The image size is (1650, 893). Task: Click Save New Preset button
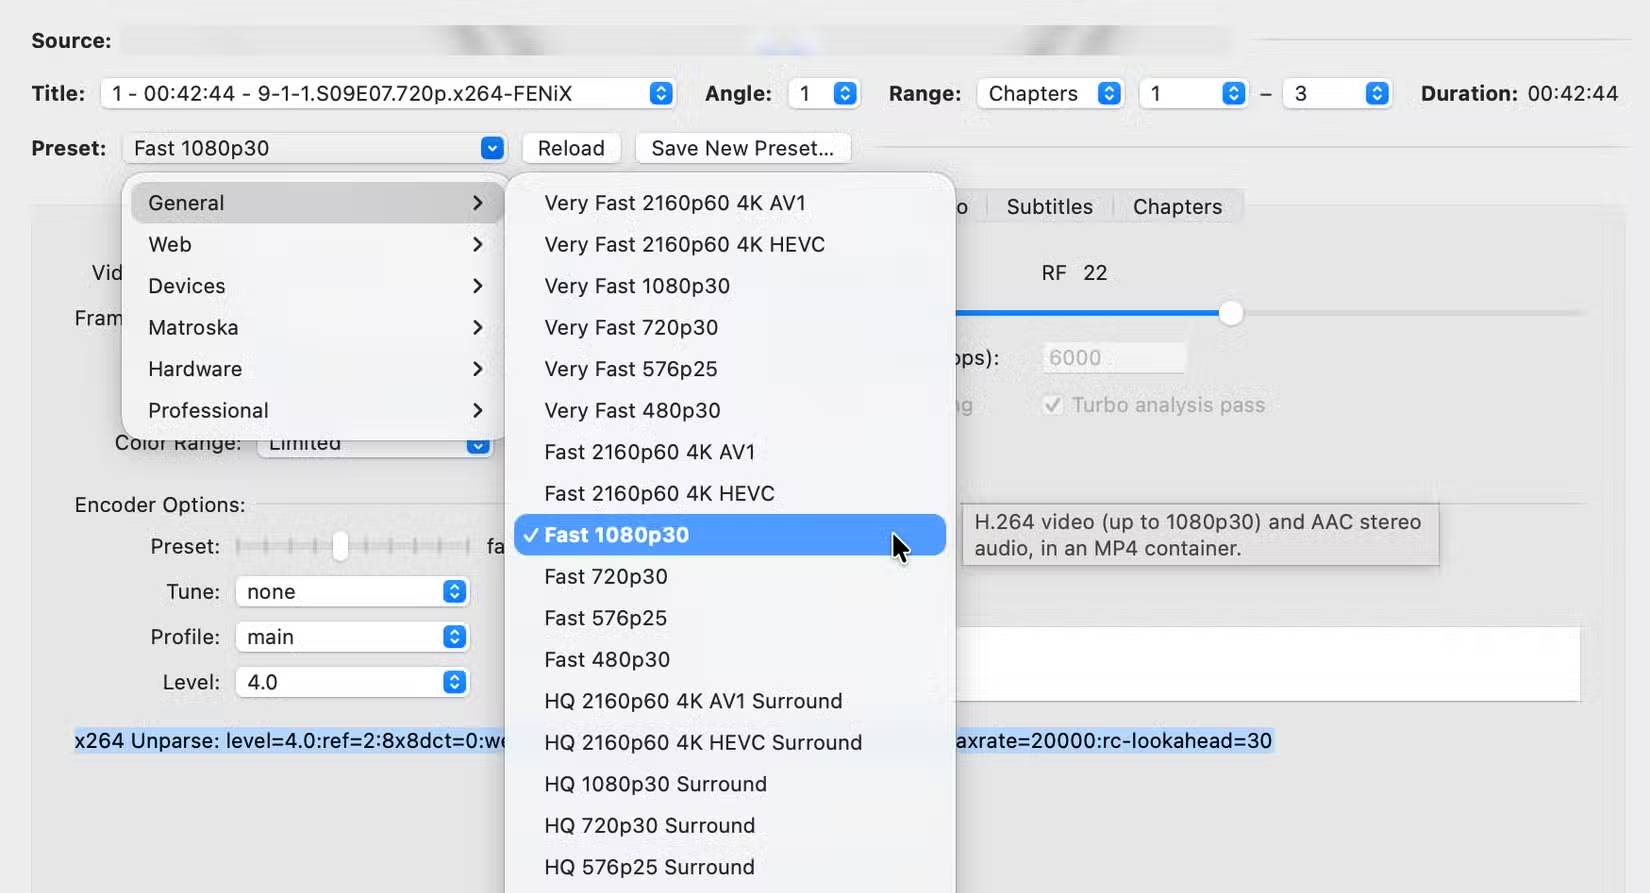pos(742,148)
